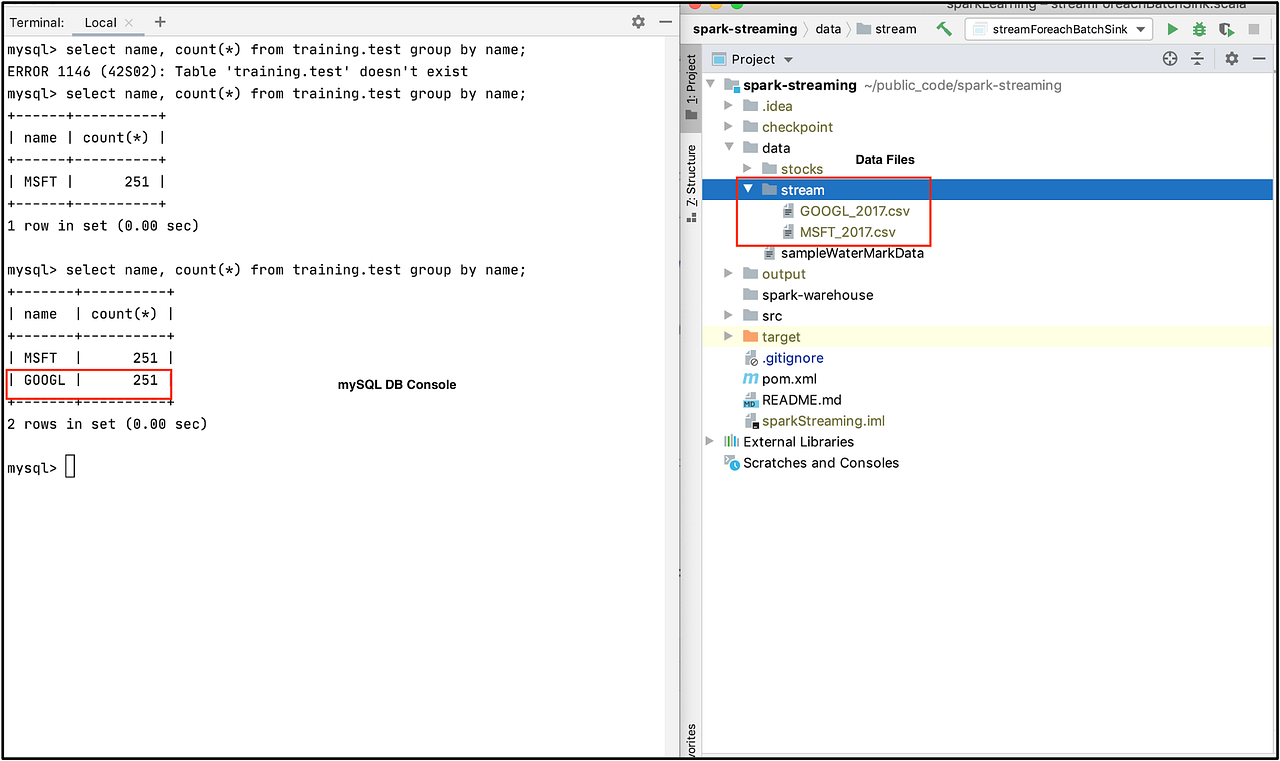The height and width of the screenshot is (761, 1280).
Task: Open the streamForeachBatchSink run configuration dropdown
Action: pos(1141,28)
